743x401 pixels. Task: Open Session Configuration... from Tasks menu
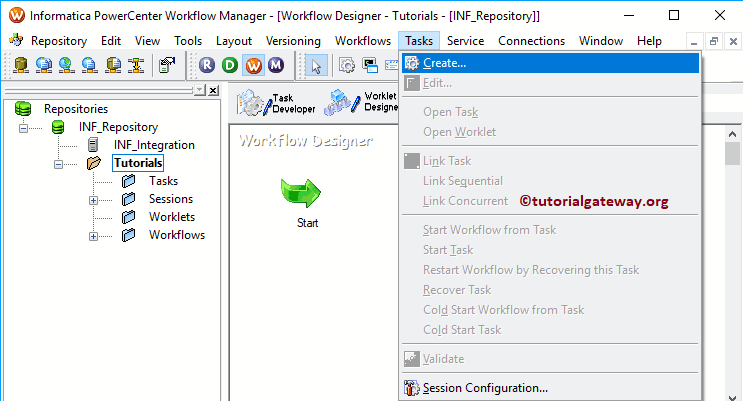pos(550,388)
